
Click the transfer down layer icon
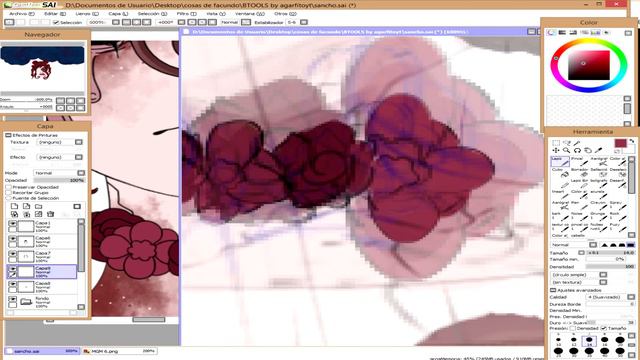(14, 214)
